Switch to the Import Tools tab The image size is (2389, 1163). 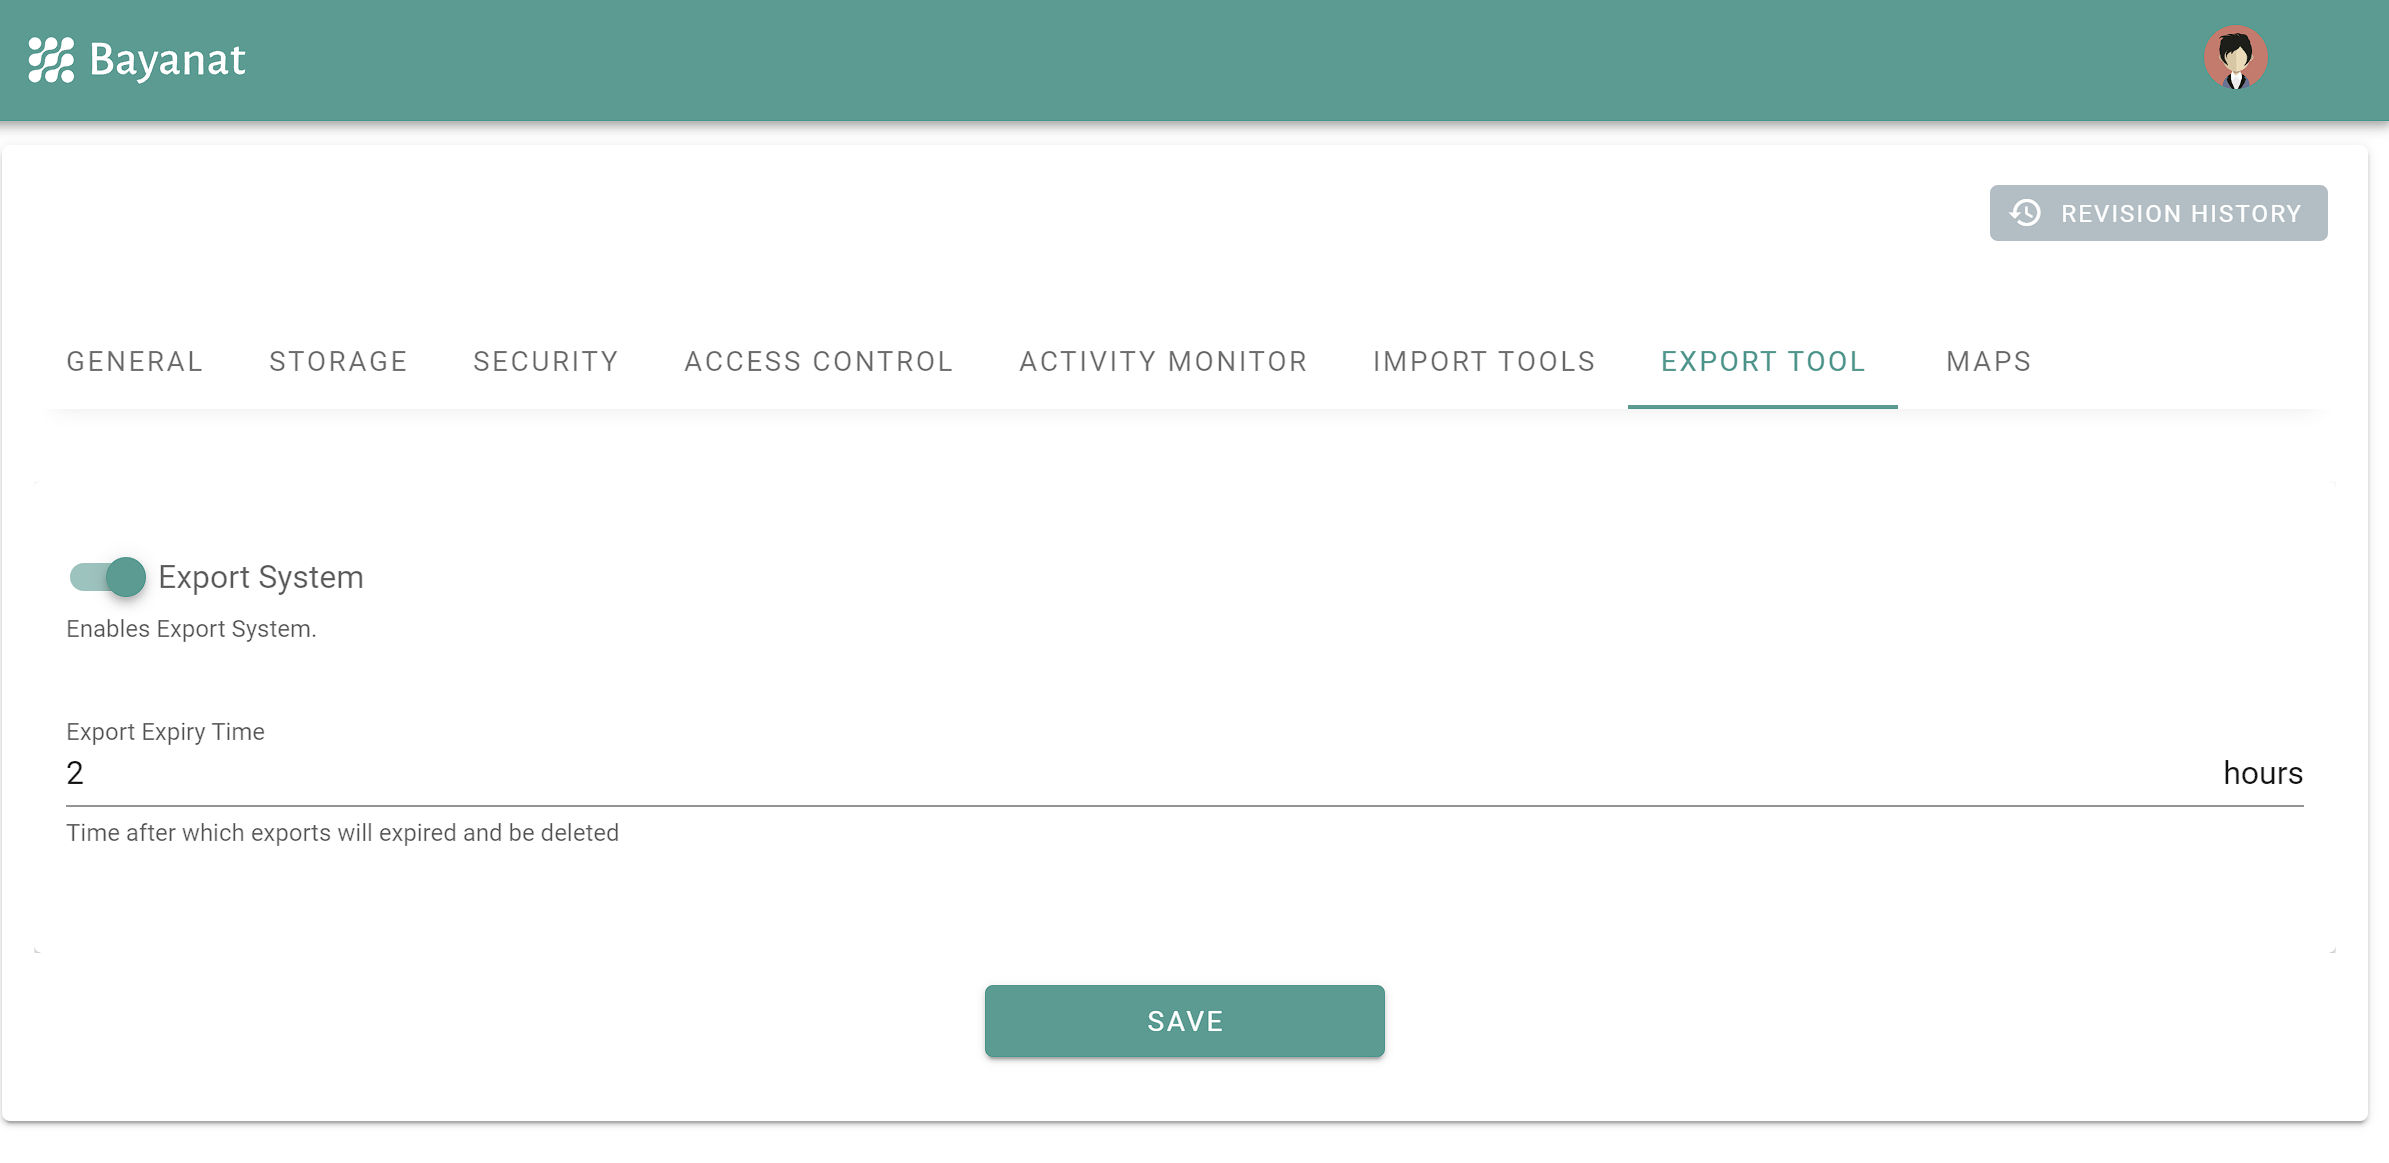point(1484,361)
